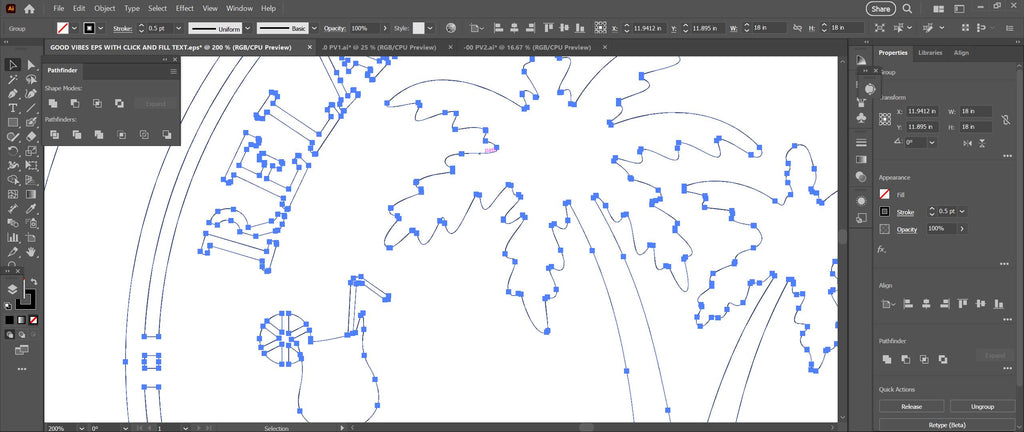Select the Pen tool
Viewport: 1024px width, 432px height.
click(x=12, y=93)
